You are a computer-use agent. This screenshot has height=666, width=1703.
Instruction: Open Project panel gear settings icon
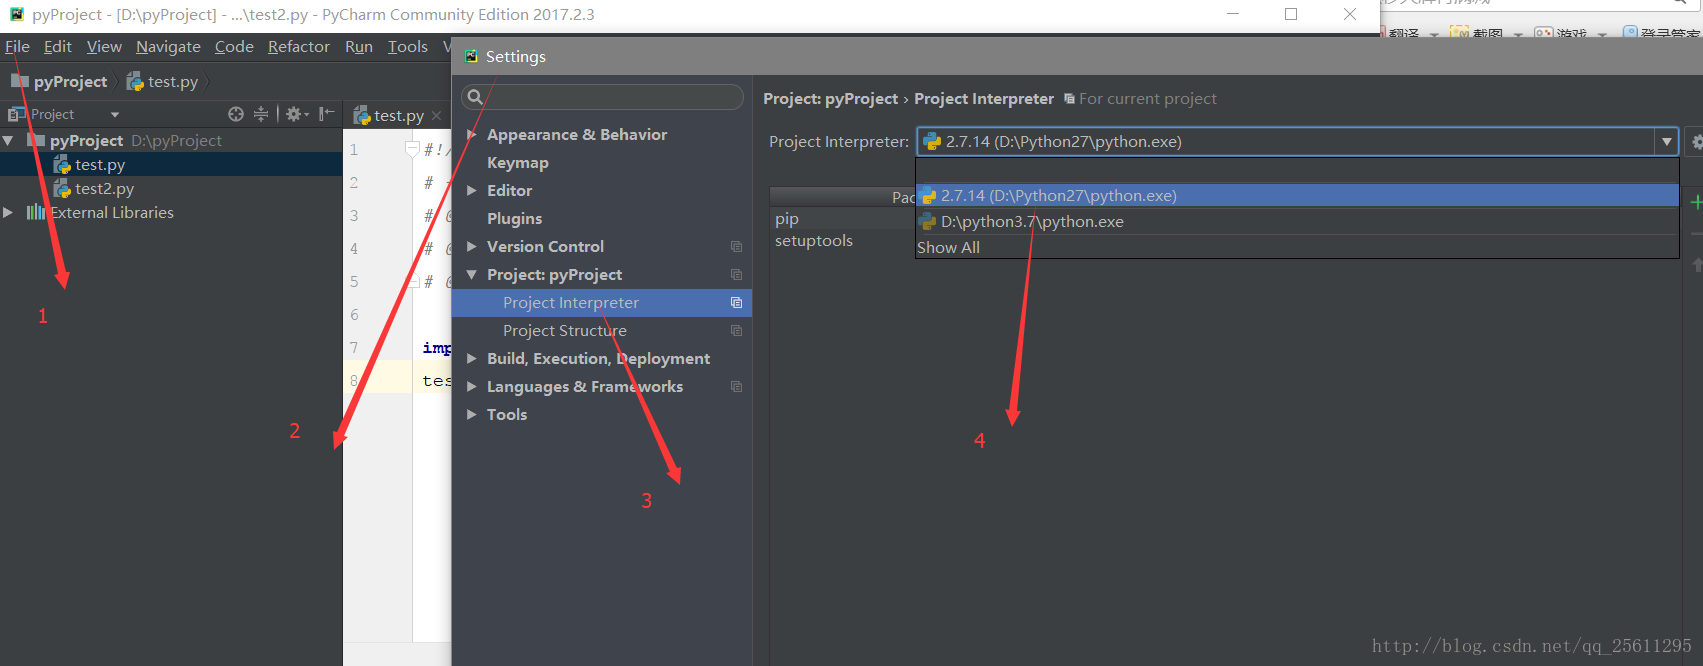click(296, 114)
